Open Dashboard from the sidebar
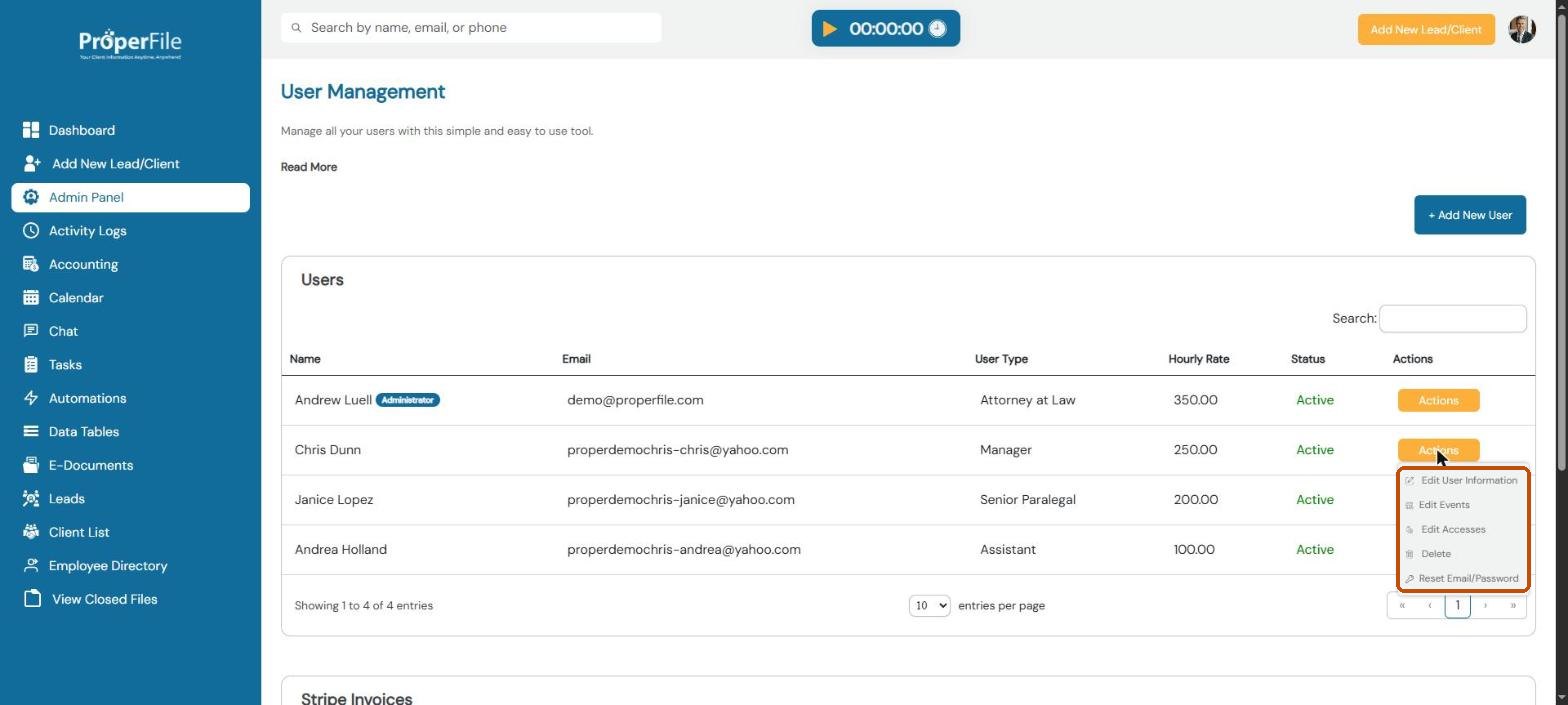This screenshot has width=1568, height=705. [81, 130]
